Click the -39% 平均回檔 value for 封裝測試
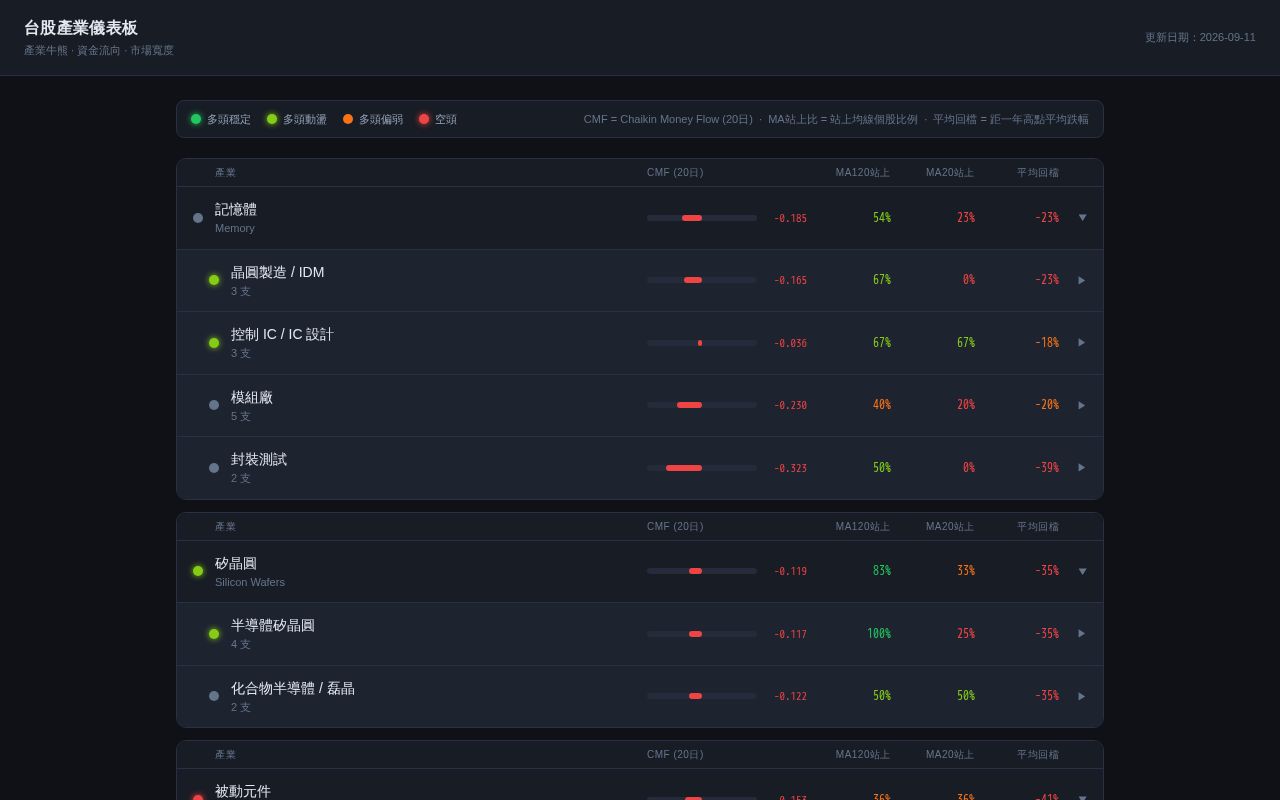Viewport: 1280px width, 800px height. (x=1047, y=468)
